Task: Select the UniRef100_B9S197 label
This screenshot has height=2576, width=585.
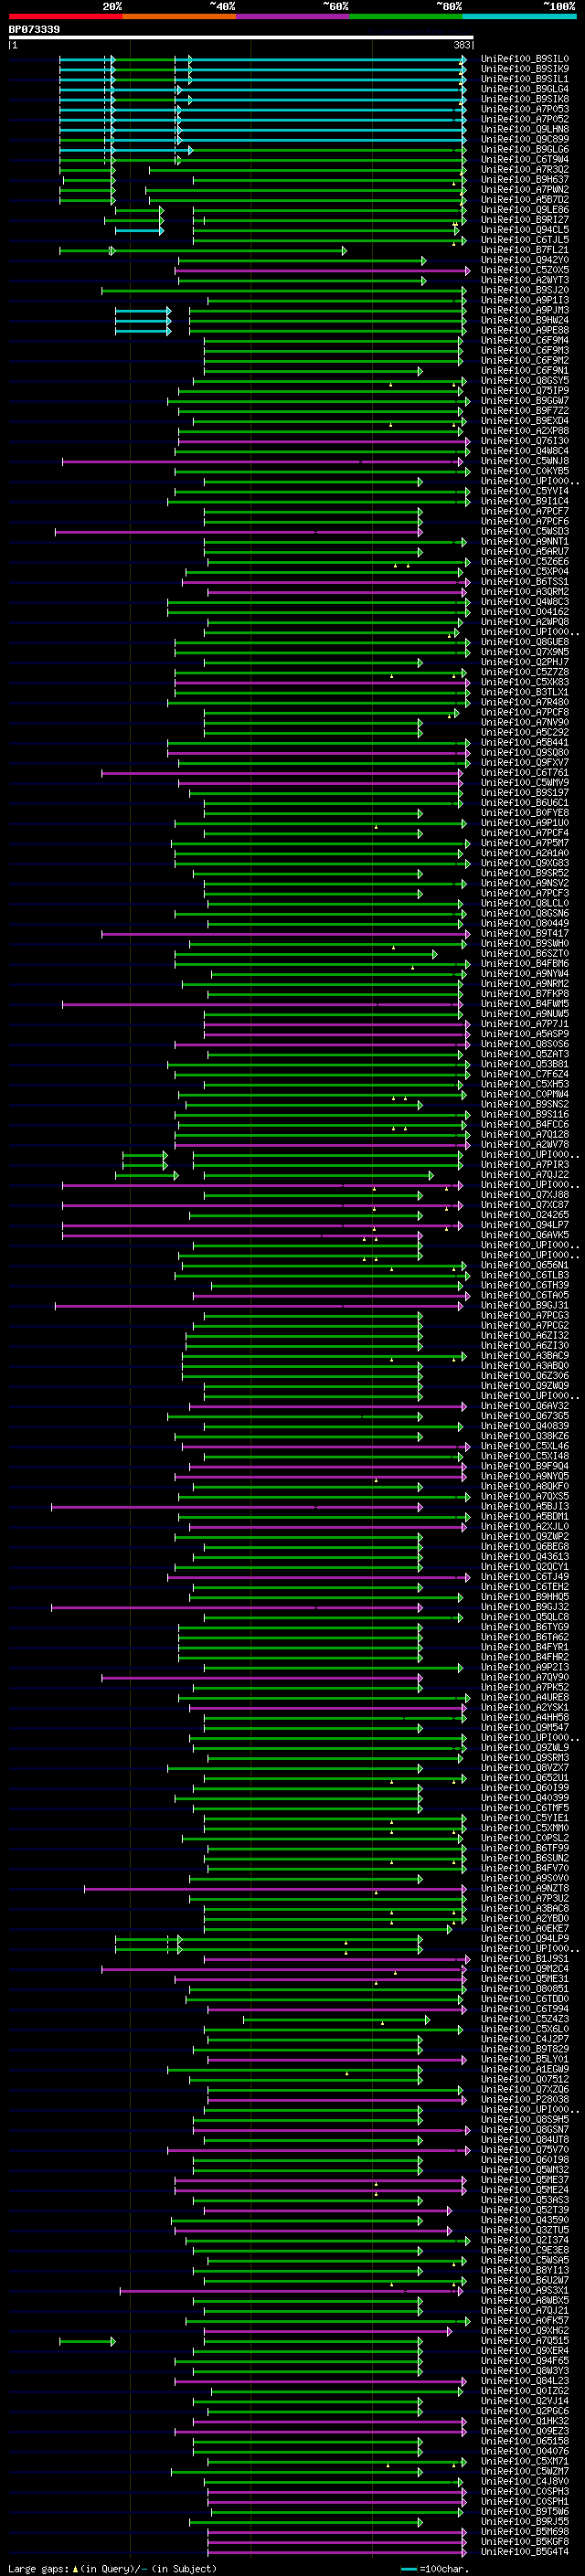Action: (x=525, y=793)
